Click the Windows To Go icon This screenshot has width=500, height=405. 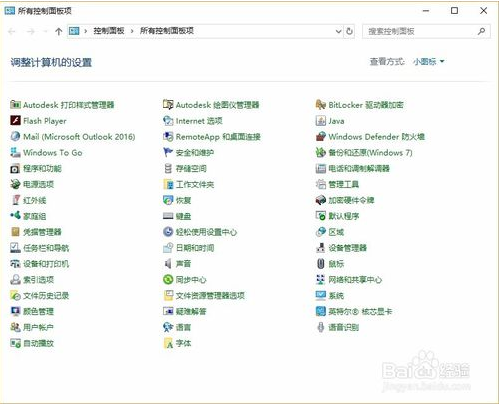point(15,152)
